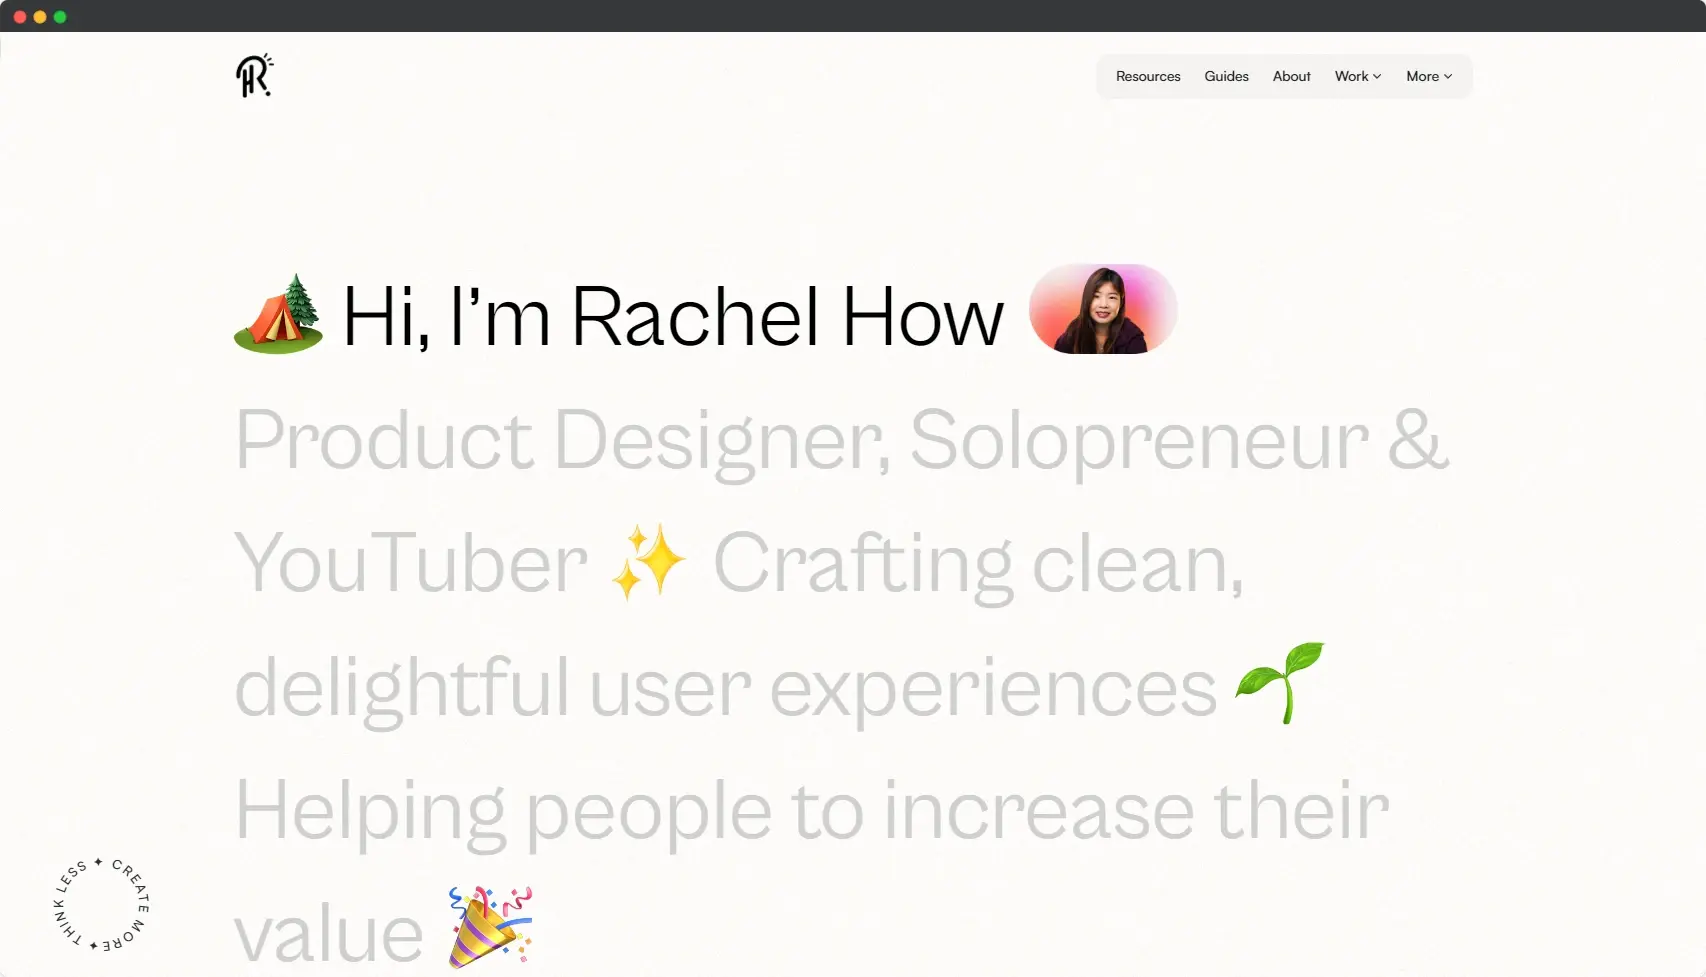
Task: Click Rachel's profile photo
Action: click(1103, 309)
